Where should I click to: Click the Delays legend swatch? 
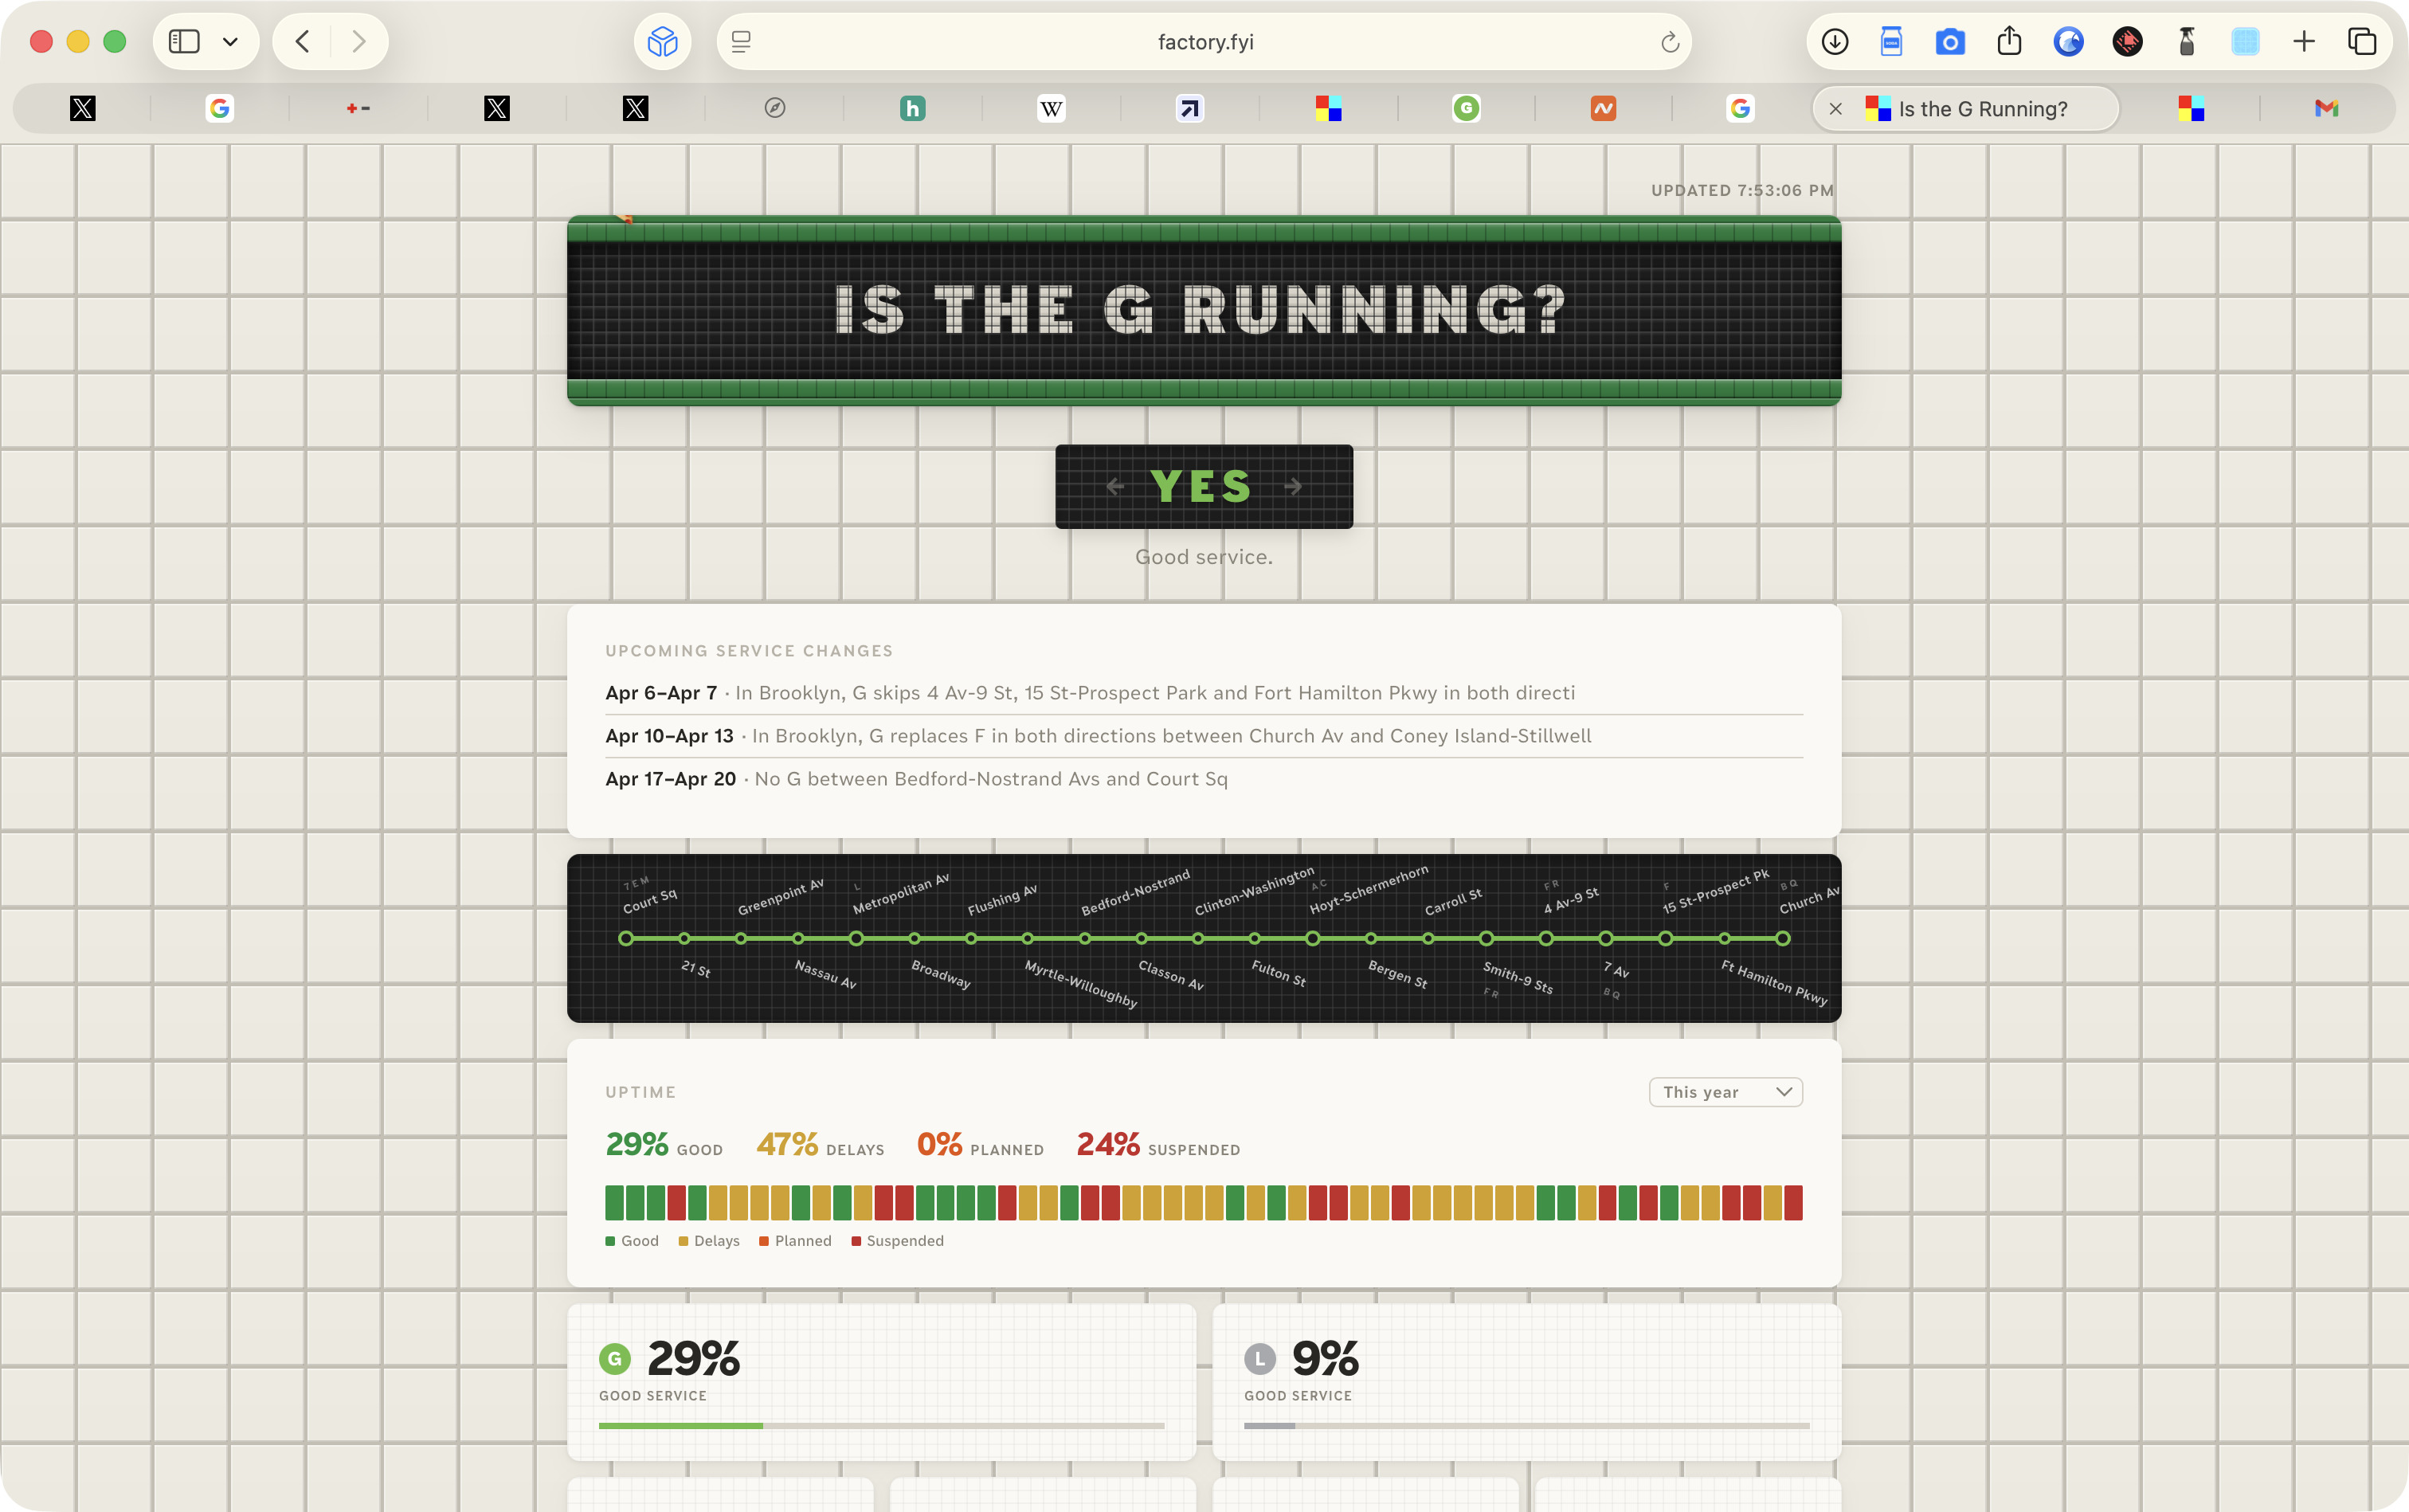coord(683,1241)
